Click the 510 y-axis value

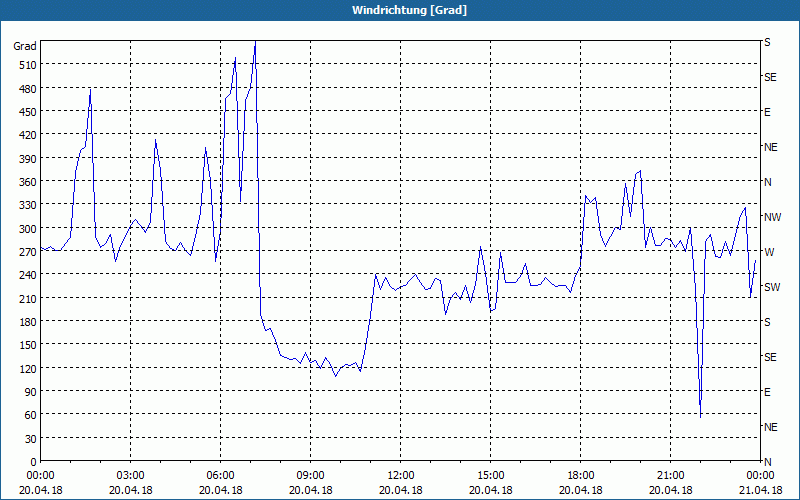point(28,65)
